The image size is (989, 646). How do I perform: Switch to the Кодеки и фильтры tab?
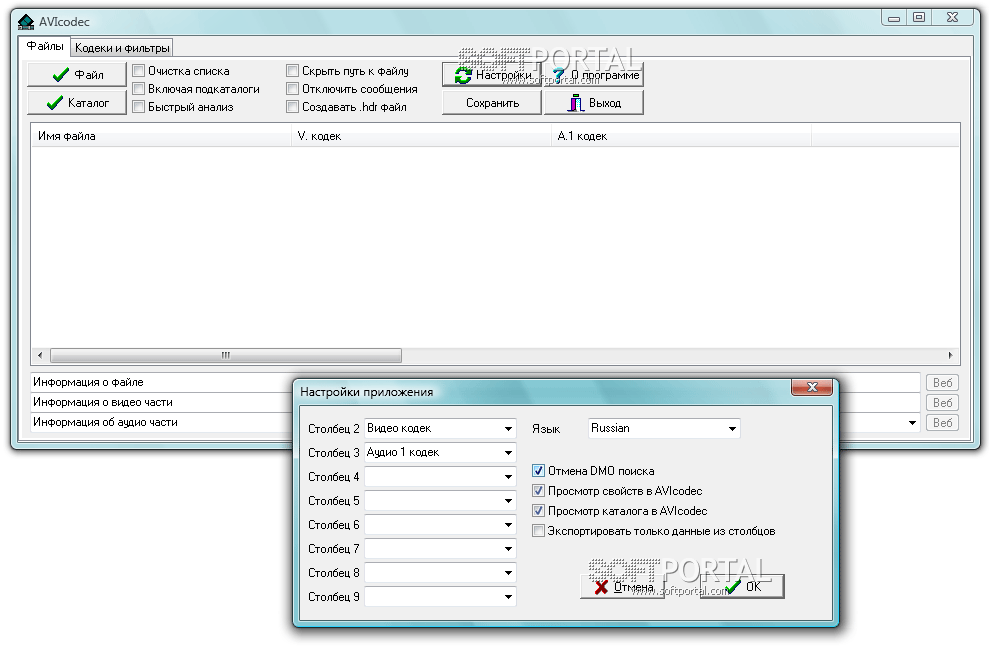tap(122, 48)
